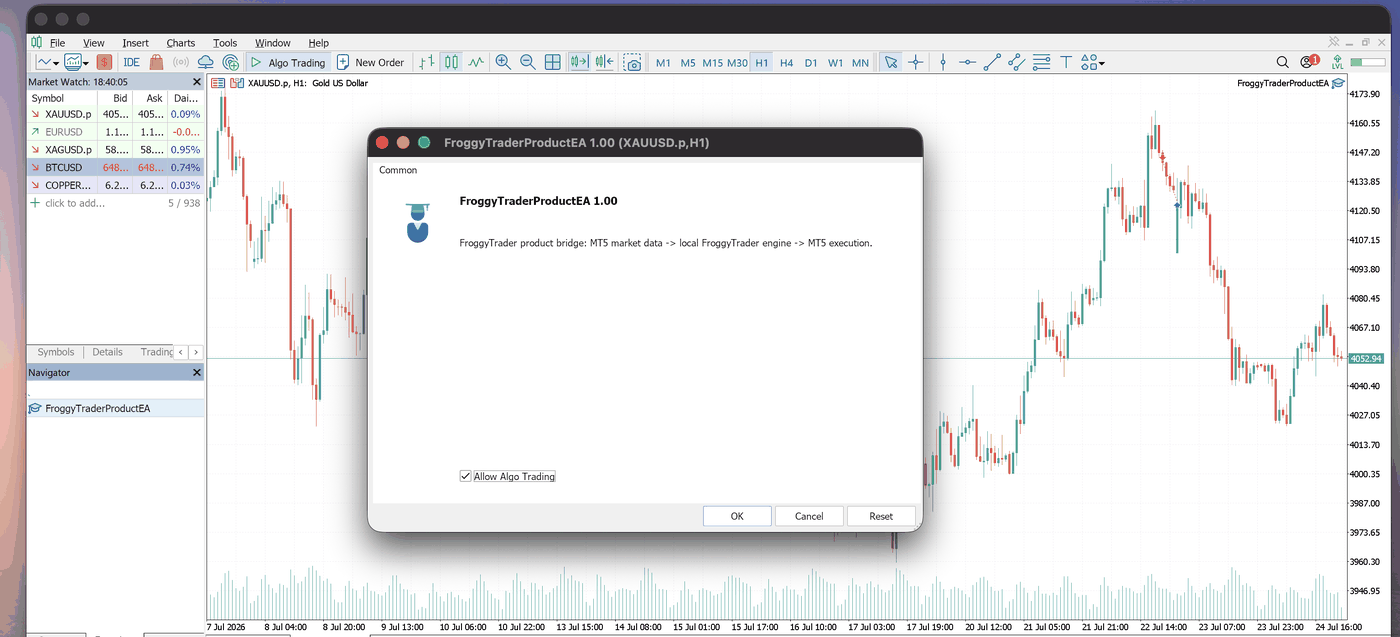The image size is (1400, 637).
Task: Open the Insert menu
Action: pyautogui.click(x=135, y=43)
